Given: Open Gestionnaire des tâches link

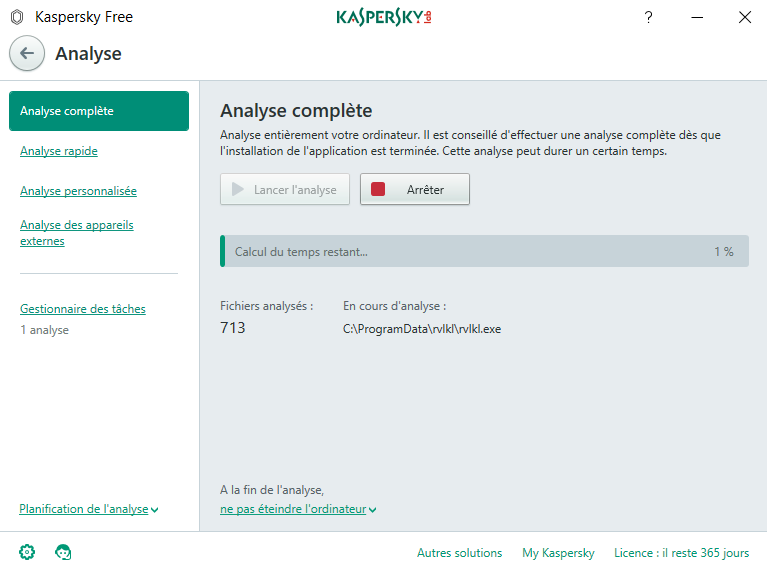Looking at the screenshot, I should click(82, 309).
